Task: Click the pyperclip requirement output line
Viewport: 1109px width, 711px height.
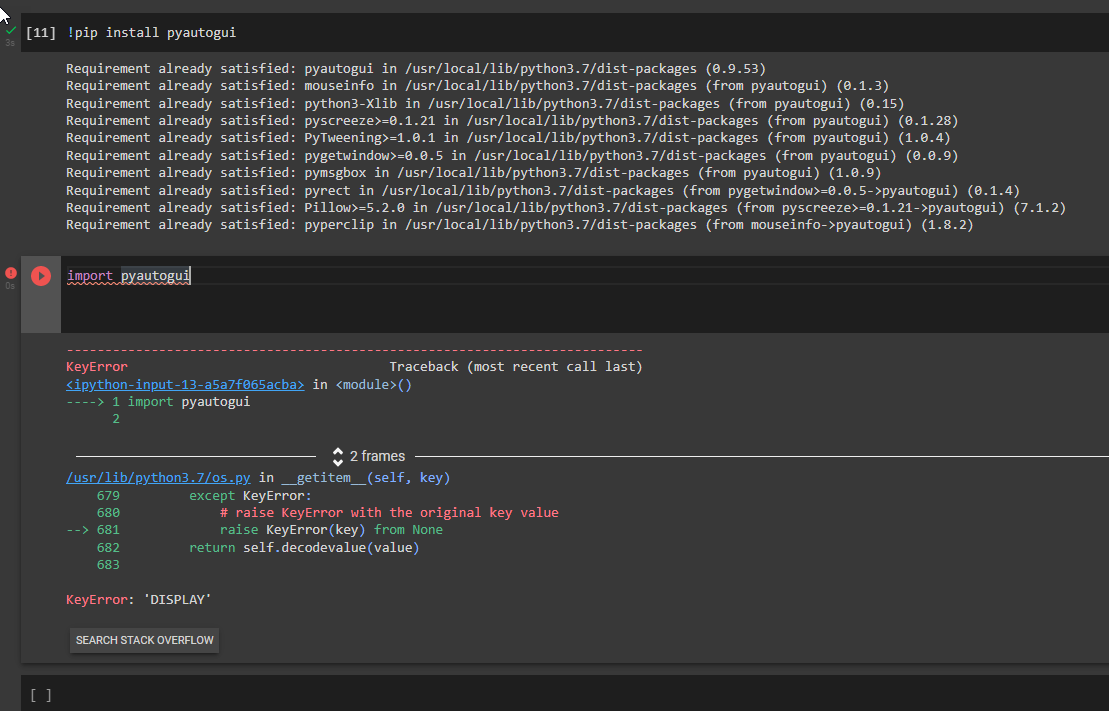Action: [x=520, y=224]
